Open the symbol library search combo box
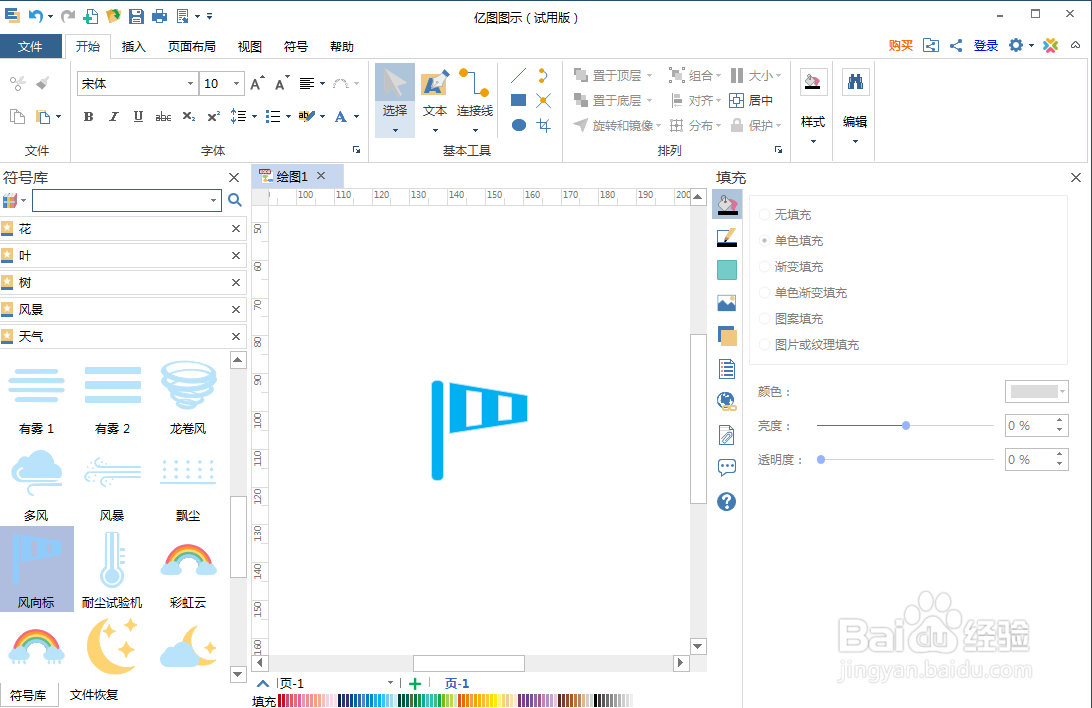Image resolution: width=1092 pixels, height=708 pixels. tap(127, 200)
